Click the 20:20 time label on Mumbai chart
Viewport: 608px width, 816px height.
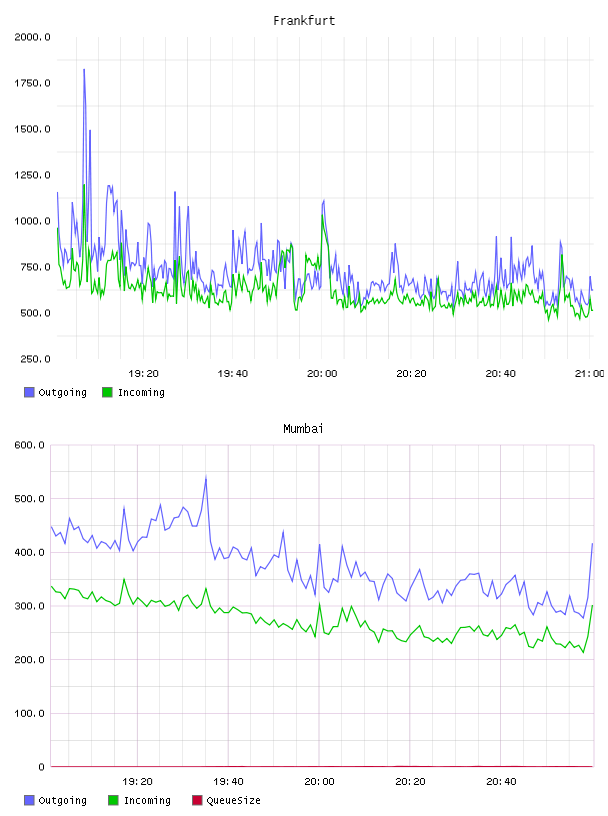[410, 782]
